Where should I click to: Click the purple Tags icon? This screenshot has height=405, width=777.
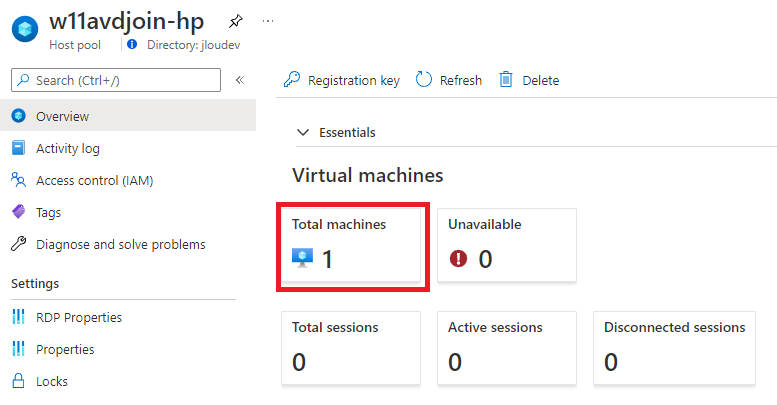pos(18,212)
